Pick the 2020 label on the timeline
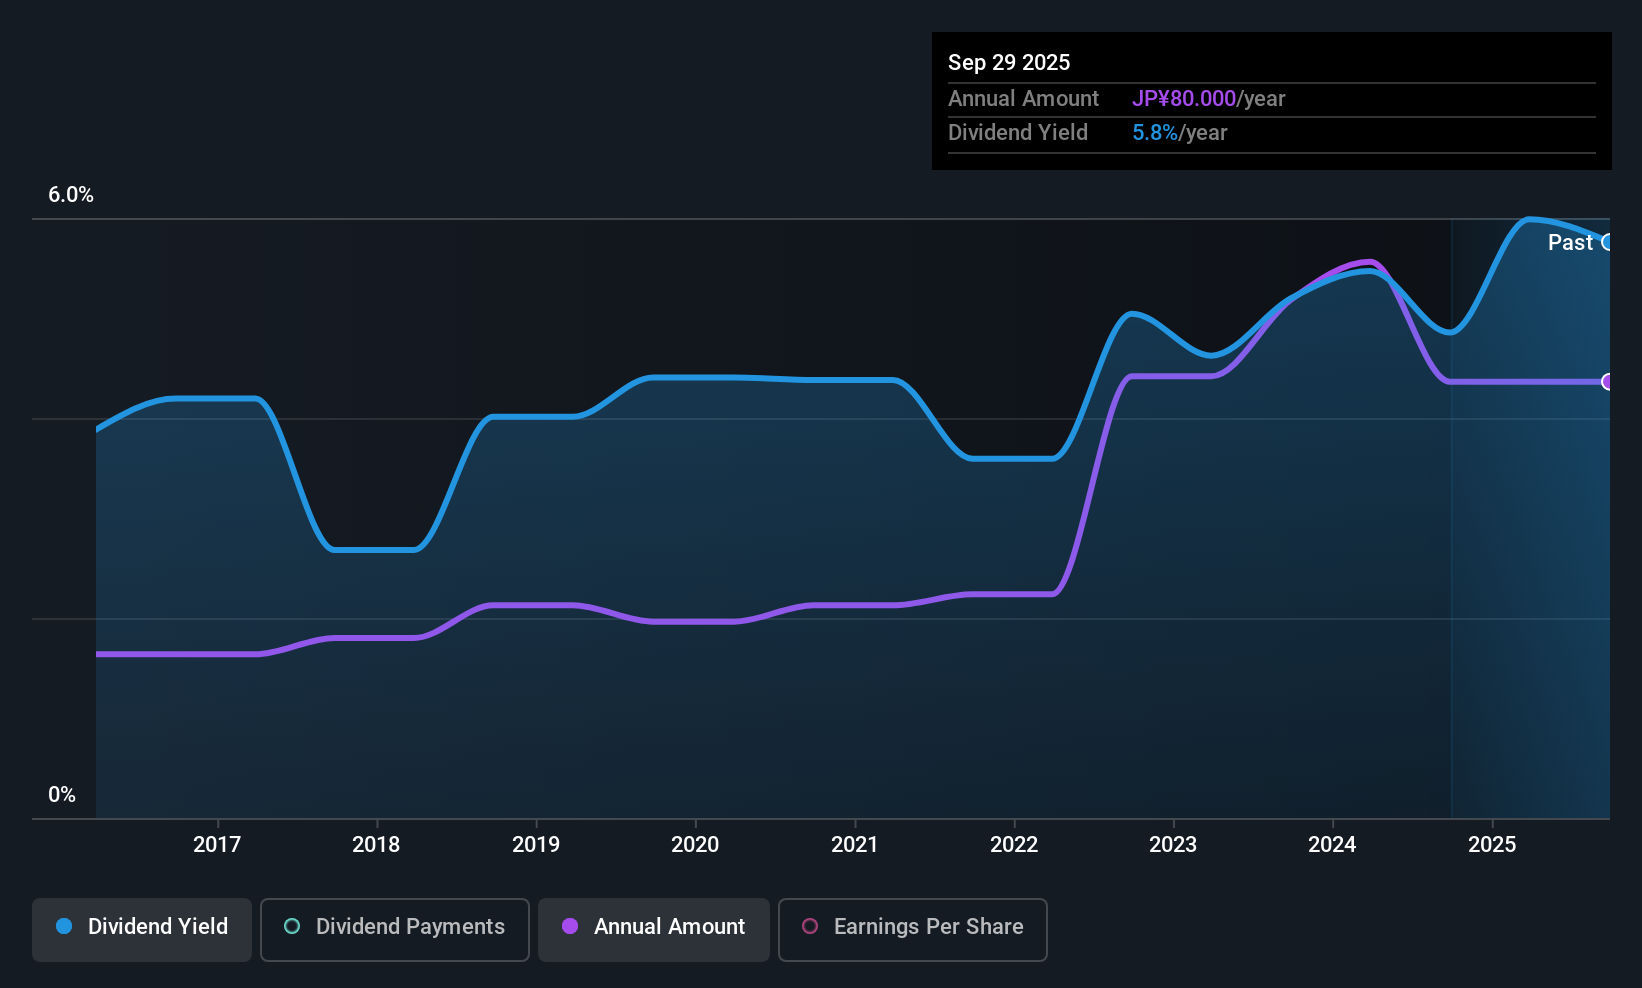Image resolution: width=1642 pixels, height=988 pixels. [695, 845]
